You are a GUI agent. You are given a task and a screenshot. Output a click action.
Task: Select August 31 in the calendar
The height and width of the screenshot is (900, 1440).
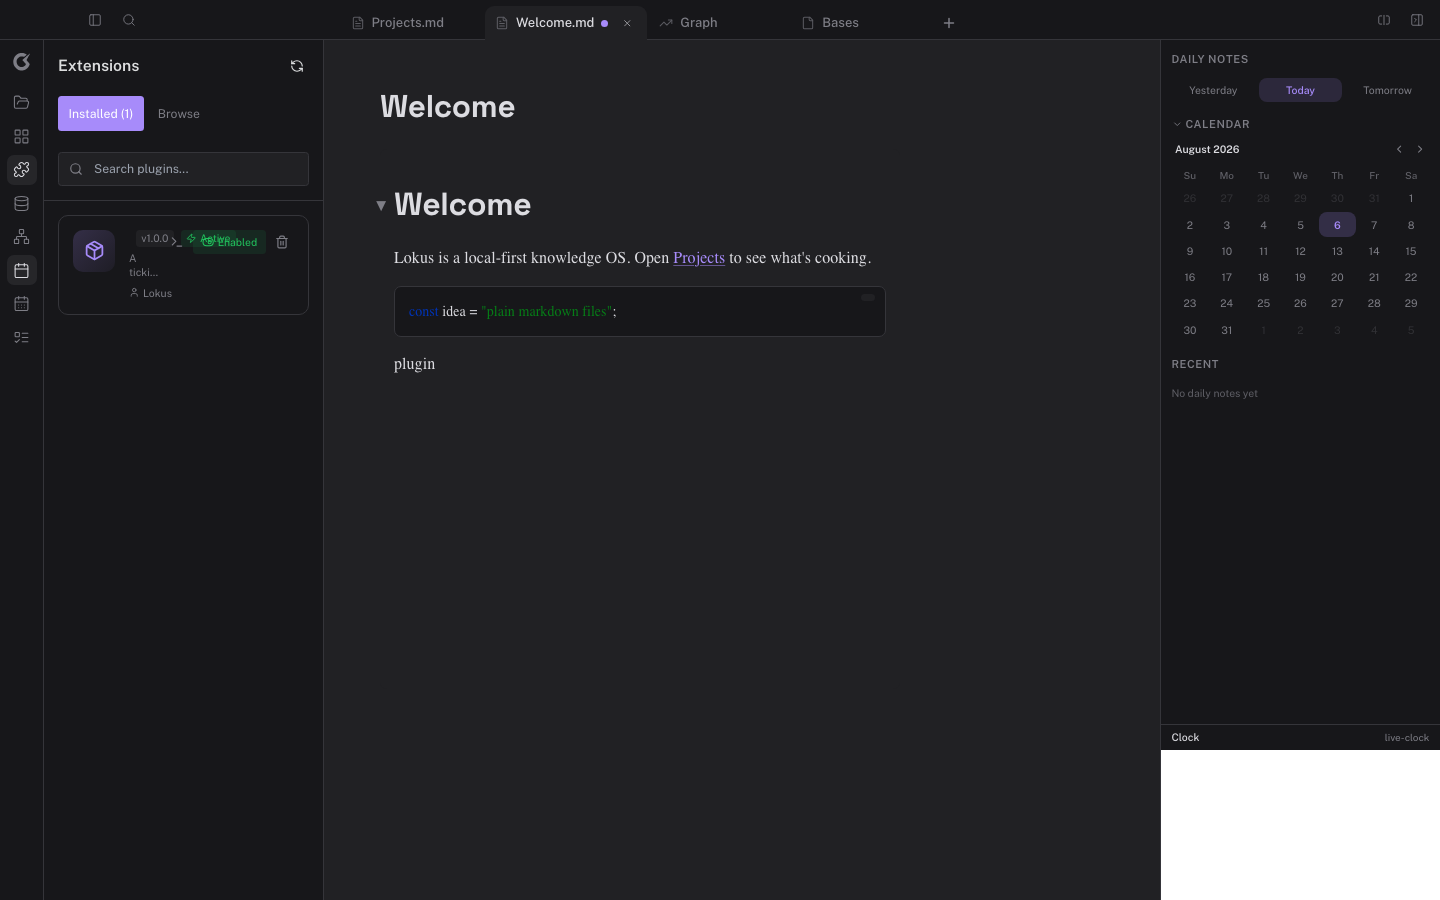pos(1226,330)
